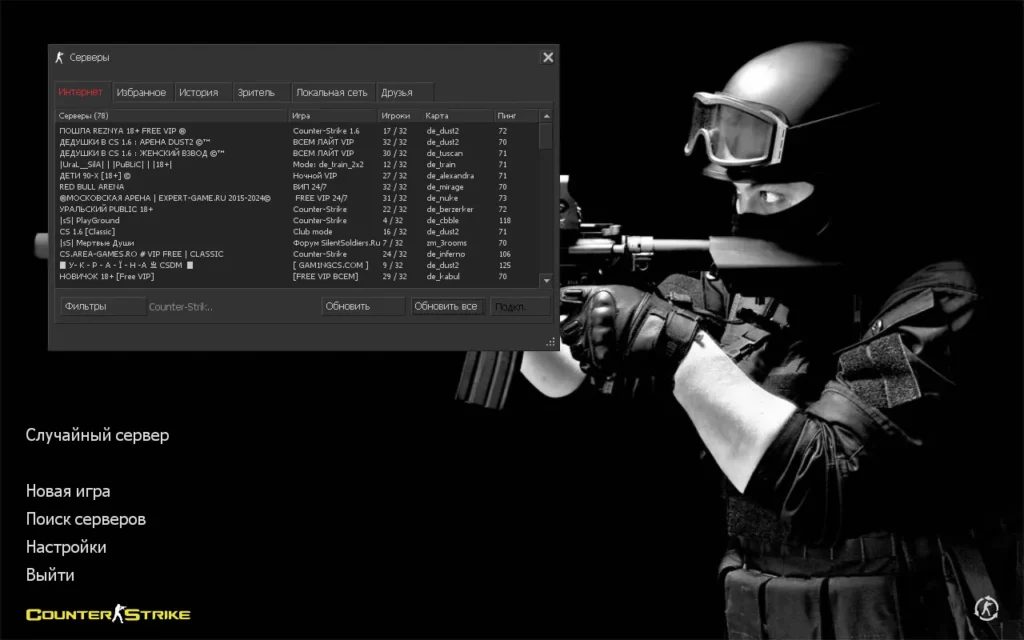Open the История tab
This screenshot has width=1024, height=640.
point(201,91)
